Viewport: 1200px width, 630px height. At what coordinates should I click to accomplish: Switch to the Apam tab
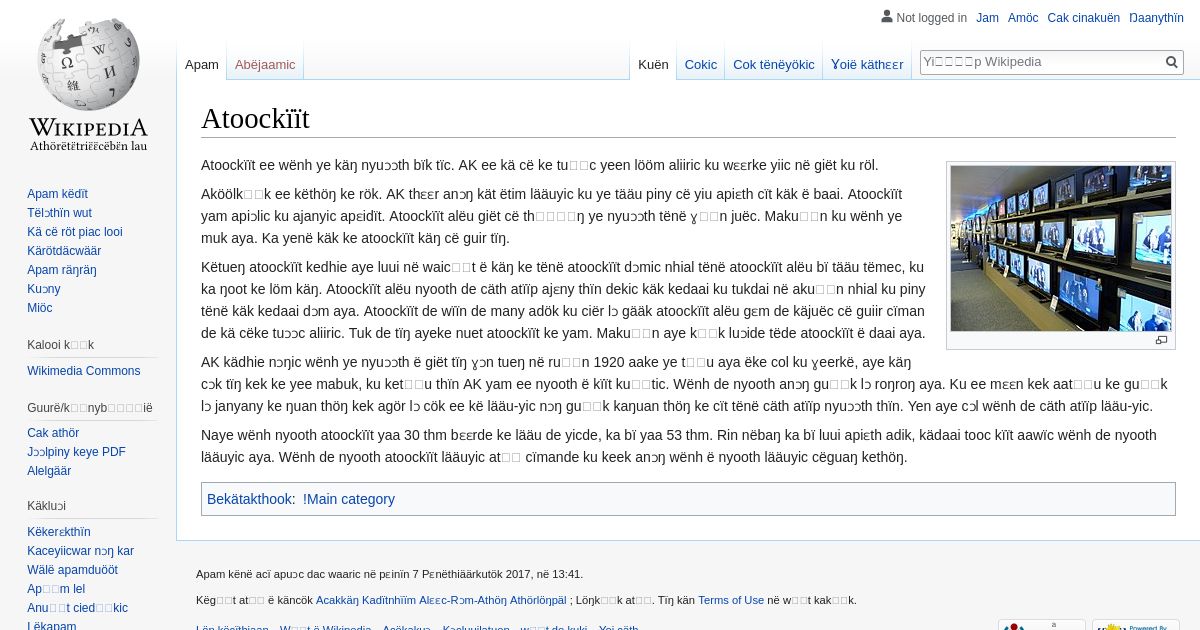[x=202, y=64]
